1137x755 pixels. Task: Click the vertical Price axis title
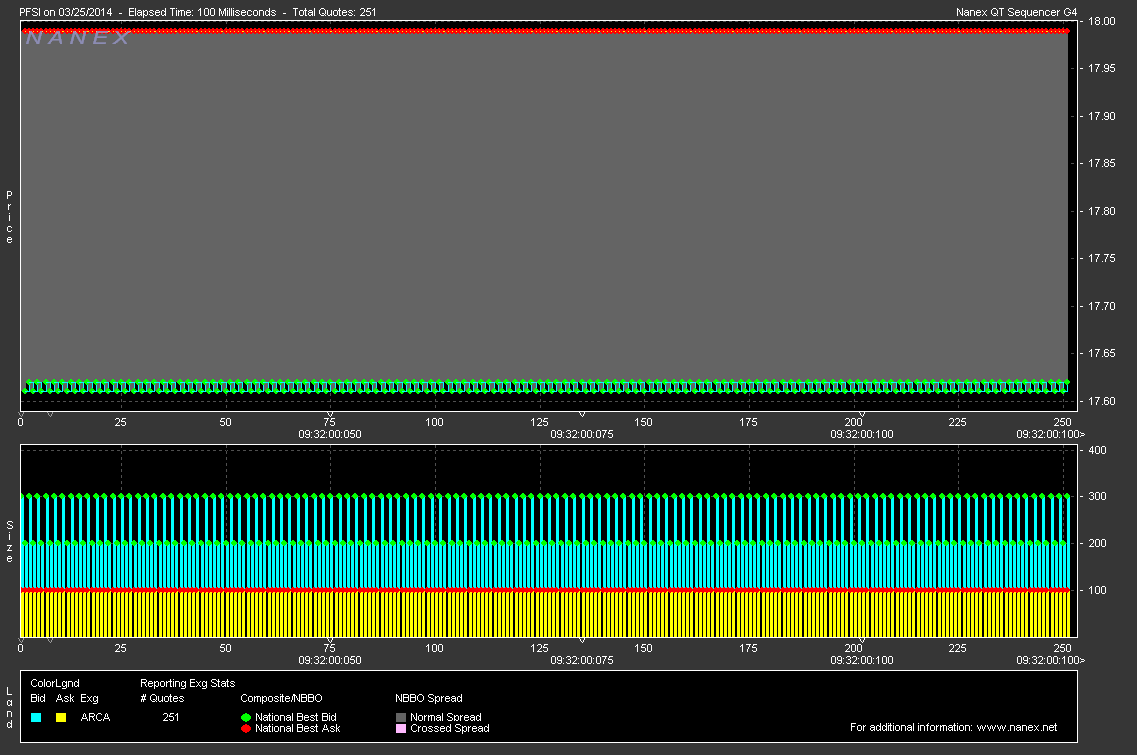tap(9, 217)
